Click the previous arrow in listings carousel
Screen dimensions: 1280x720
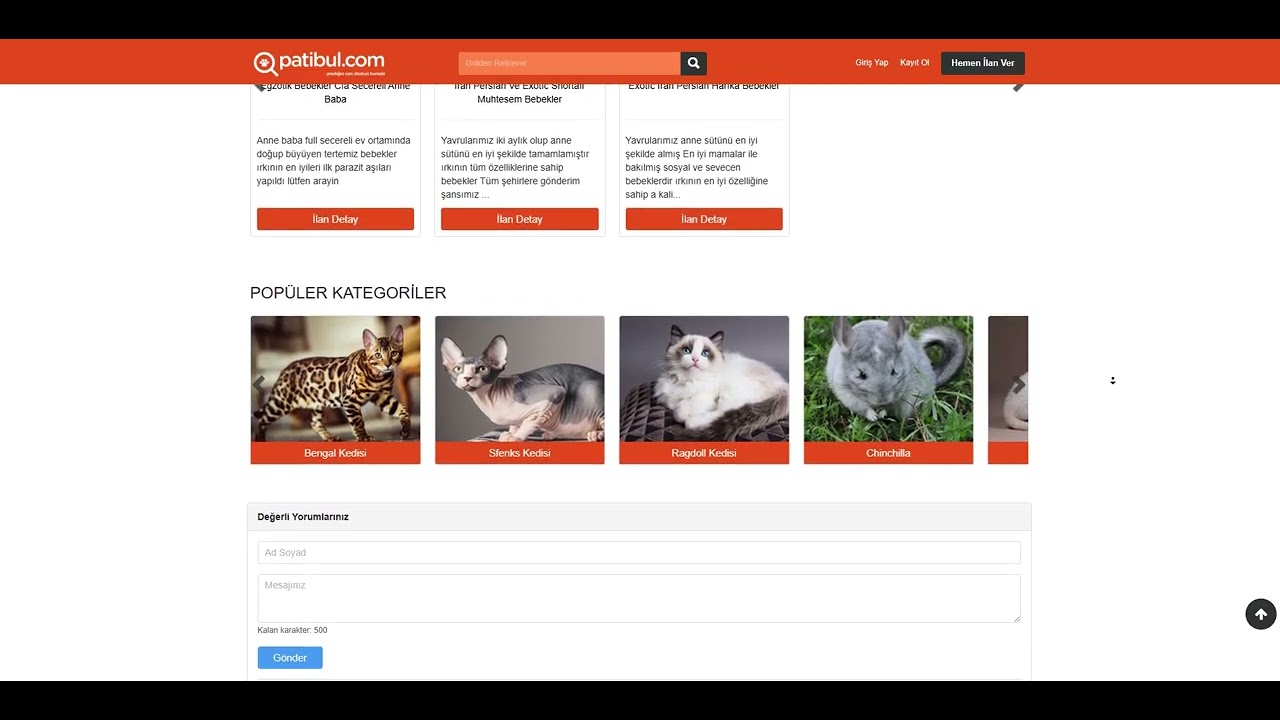point(260,87)
